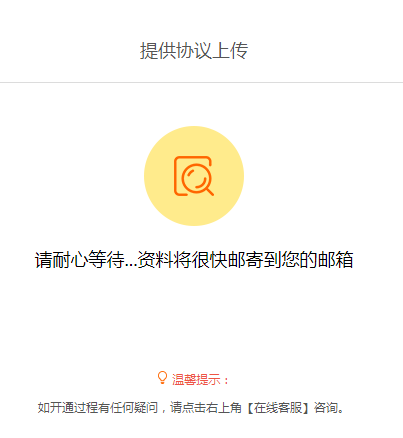Click the magnifier handle in the status icon
Image resolution: width=403 pixels, height=438 pixels.
pos(209,191)
